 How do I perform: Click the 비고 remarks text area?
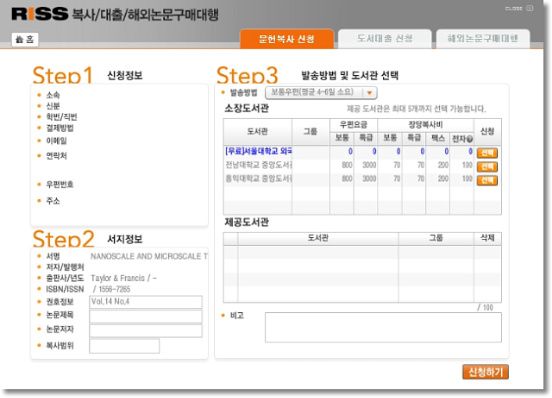tap(383, 327)
